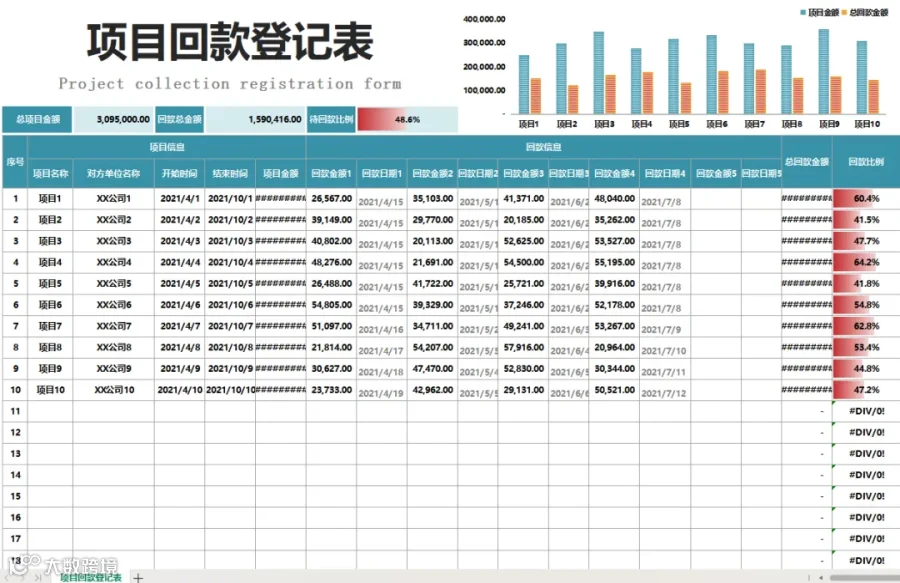900x583 pixels.
Task: Click the 项目金额 column header
Action: point(281,173)
